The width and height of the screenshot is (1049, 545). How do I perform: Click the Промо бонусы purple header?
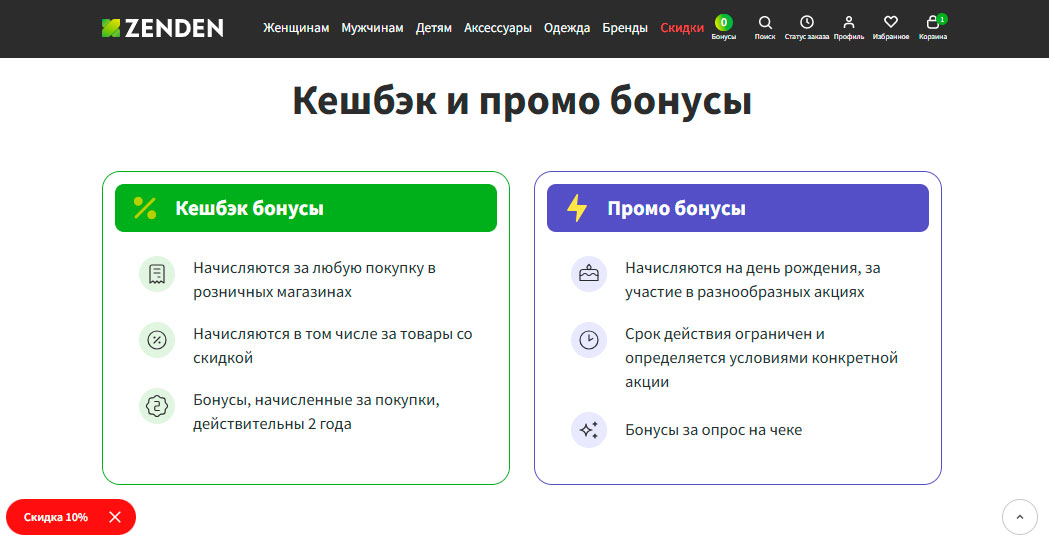pos(738,208)
